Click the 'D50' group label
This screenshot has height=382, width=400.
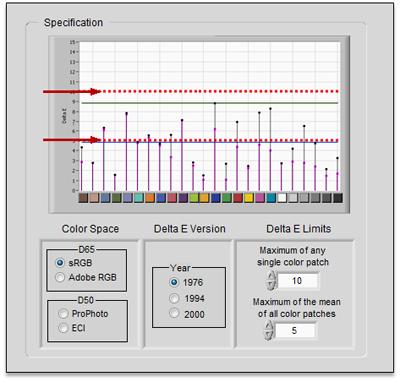pos(86,300)
